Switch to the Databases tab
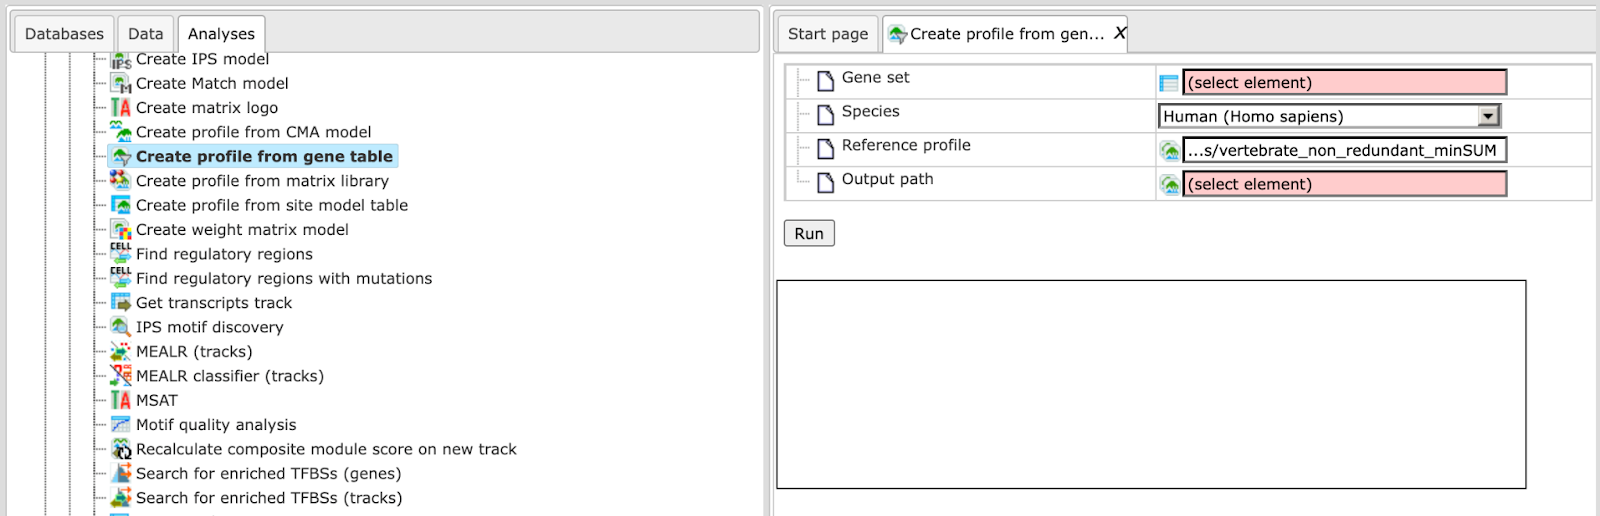Image resolution: width=1600 pixels, height=516 pixels. [64, 34]
